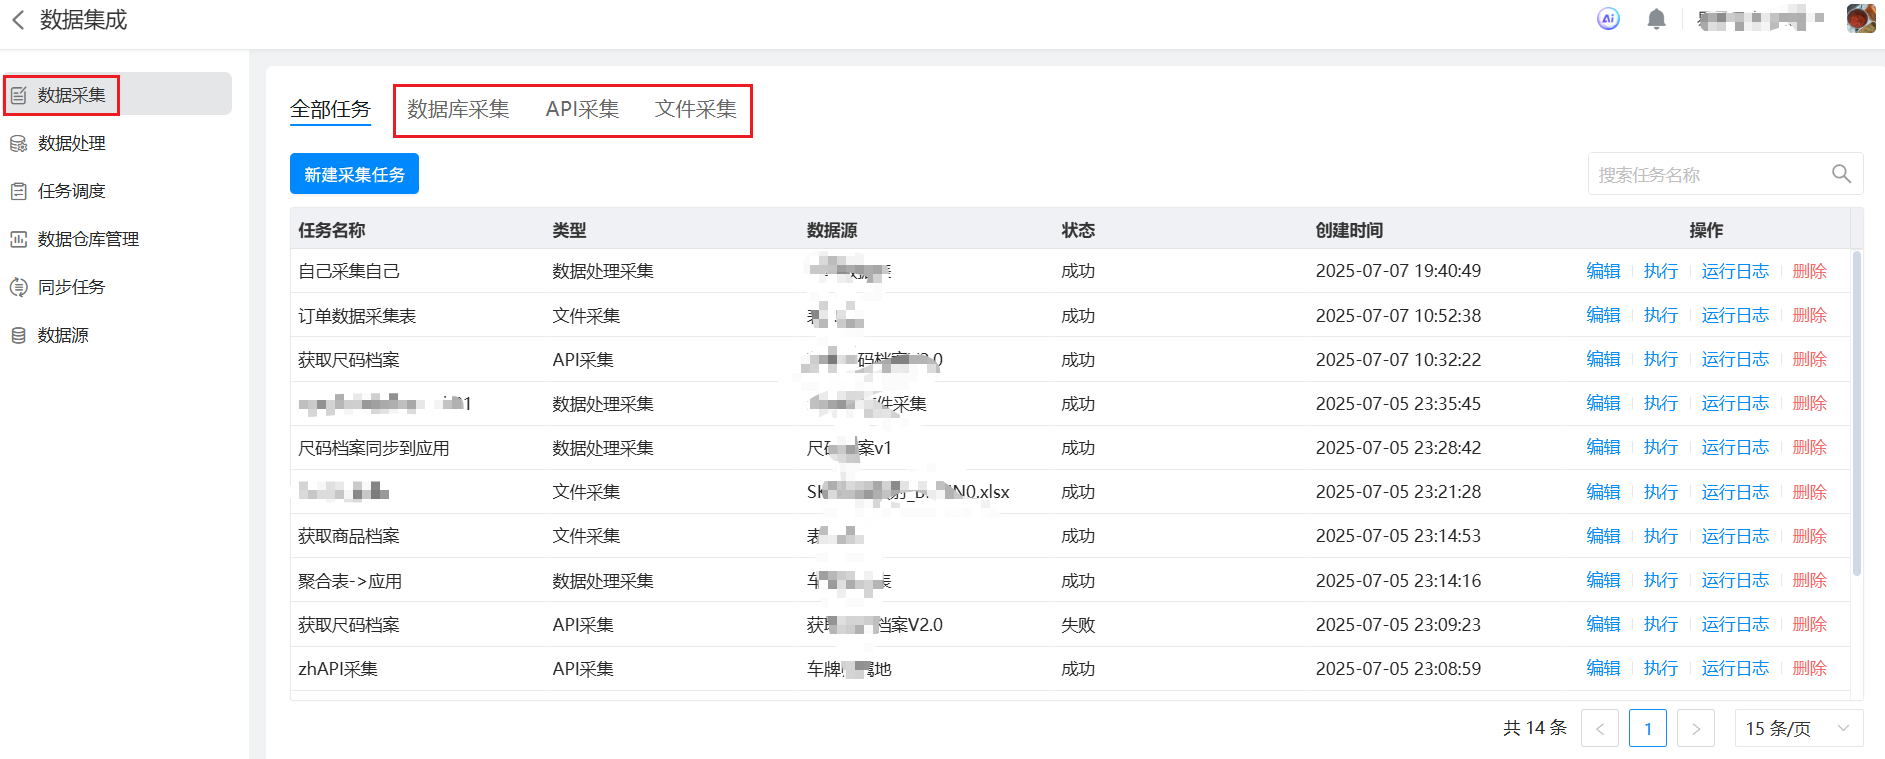
Task: Open 任务调度 in the sidebar
Action: [x=71, y=191]
